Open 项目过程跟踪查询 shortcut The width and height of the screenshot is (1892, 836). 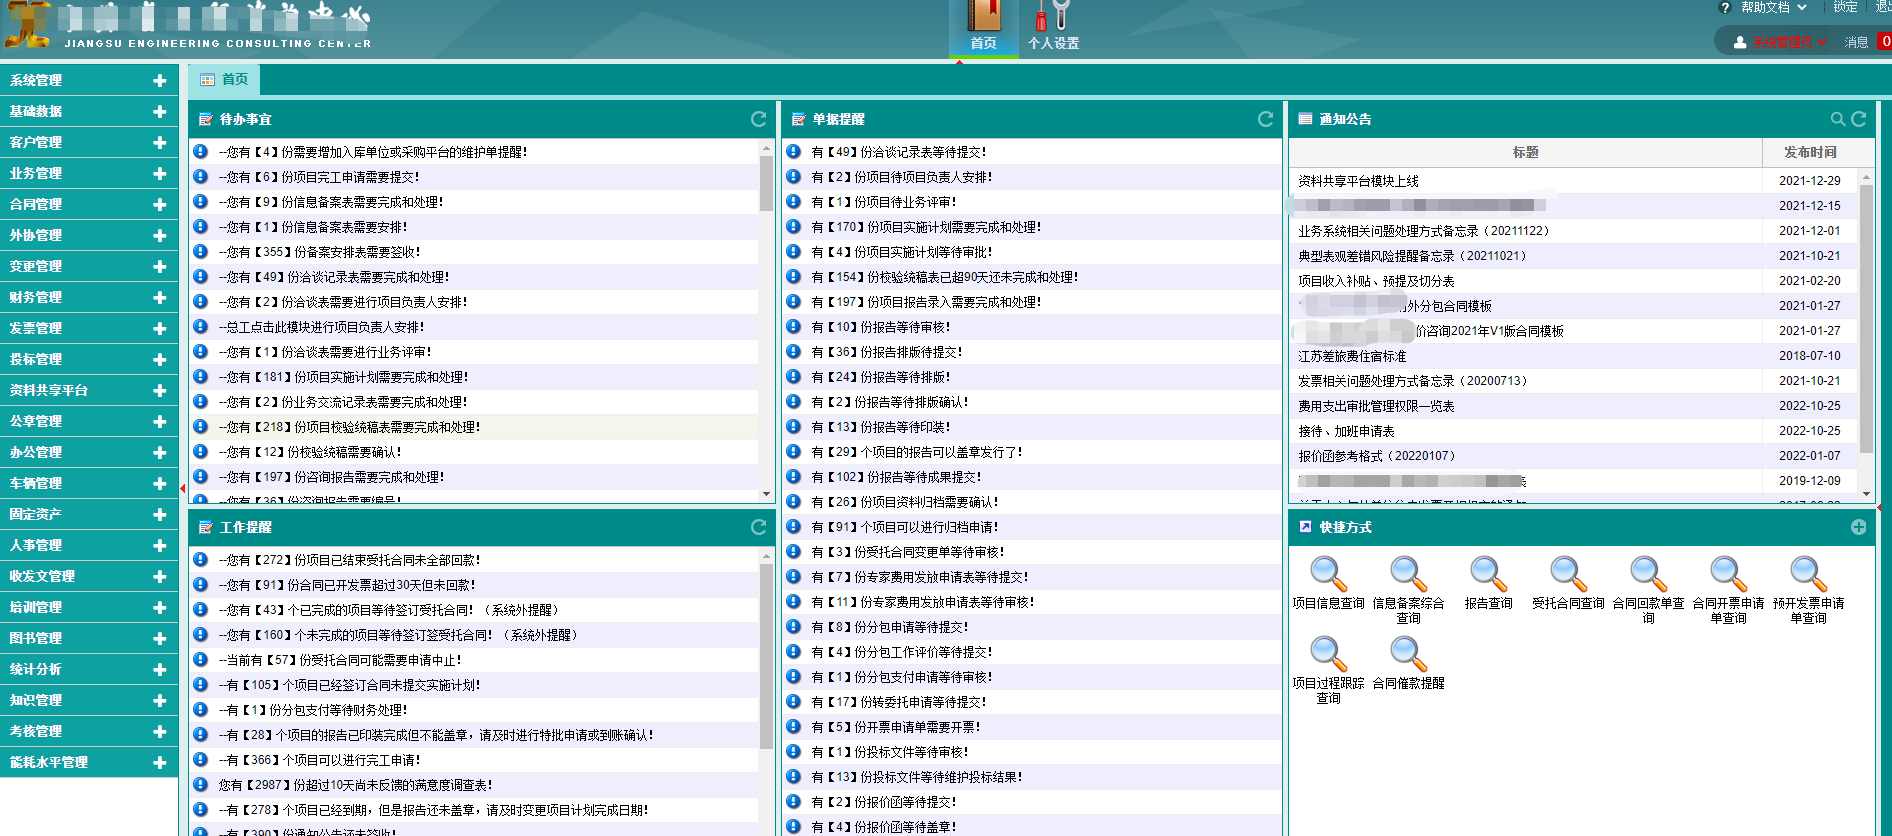1328,670
